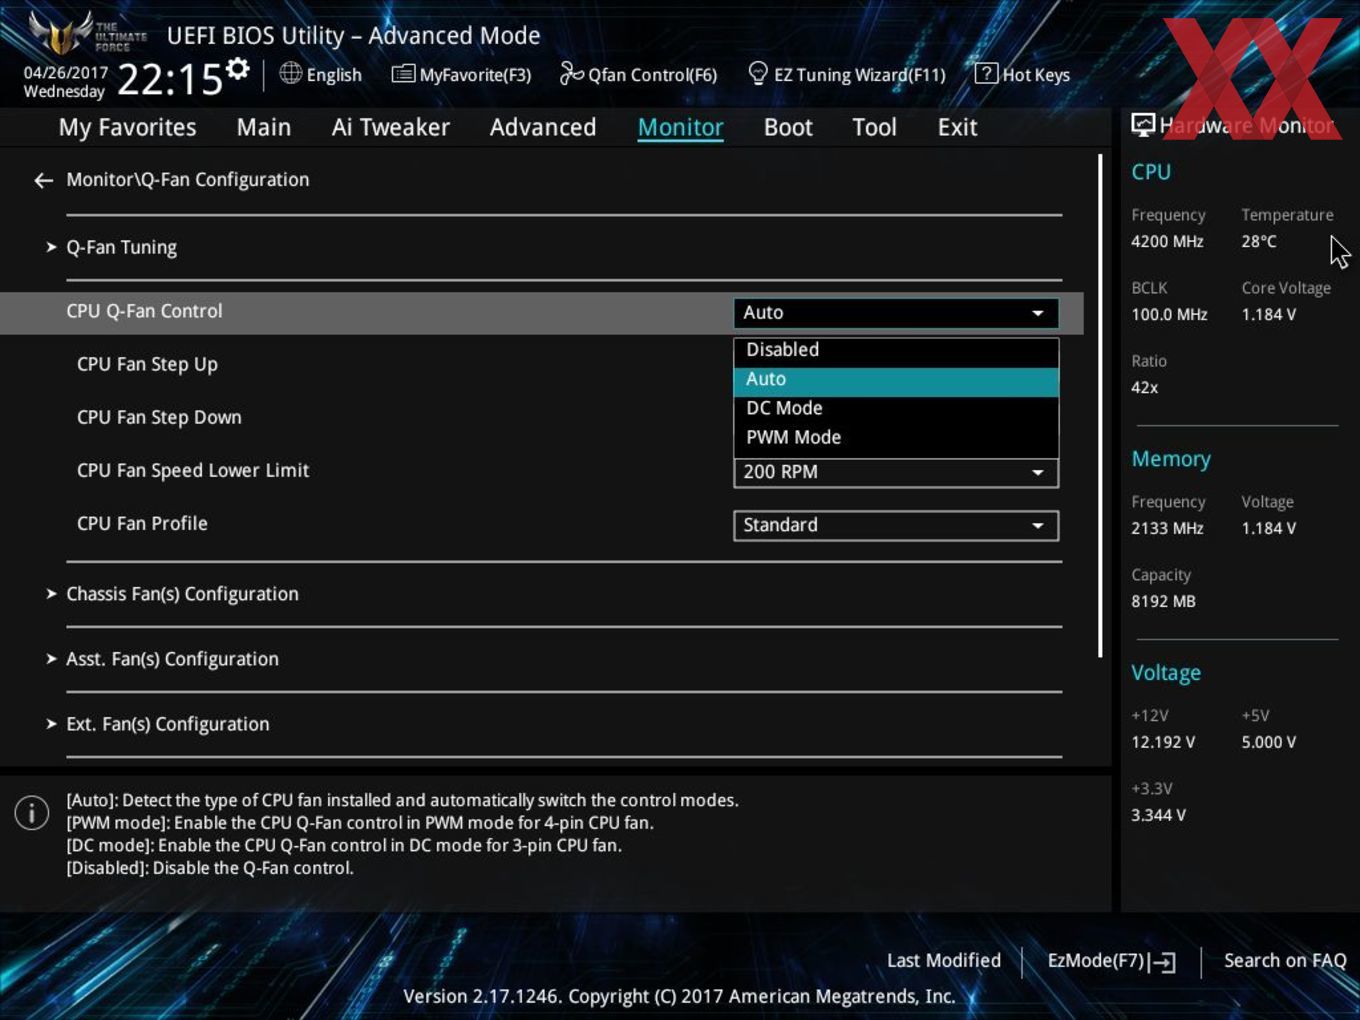Click the 22:15 clock display
The width and height of the screenshot is (1360, 1020).
point(169,79)
